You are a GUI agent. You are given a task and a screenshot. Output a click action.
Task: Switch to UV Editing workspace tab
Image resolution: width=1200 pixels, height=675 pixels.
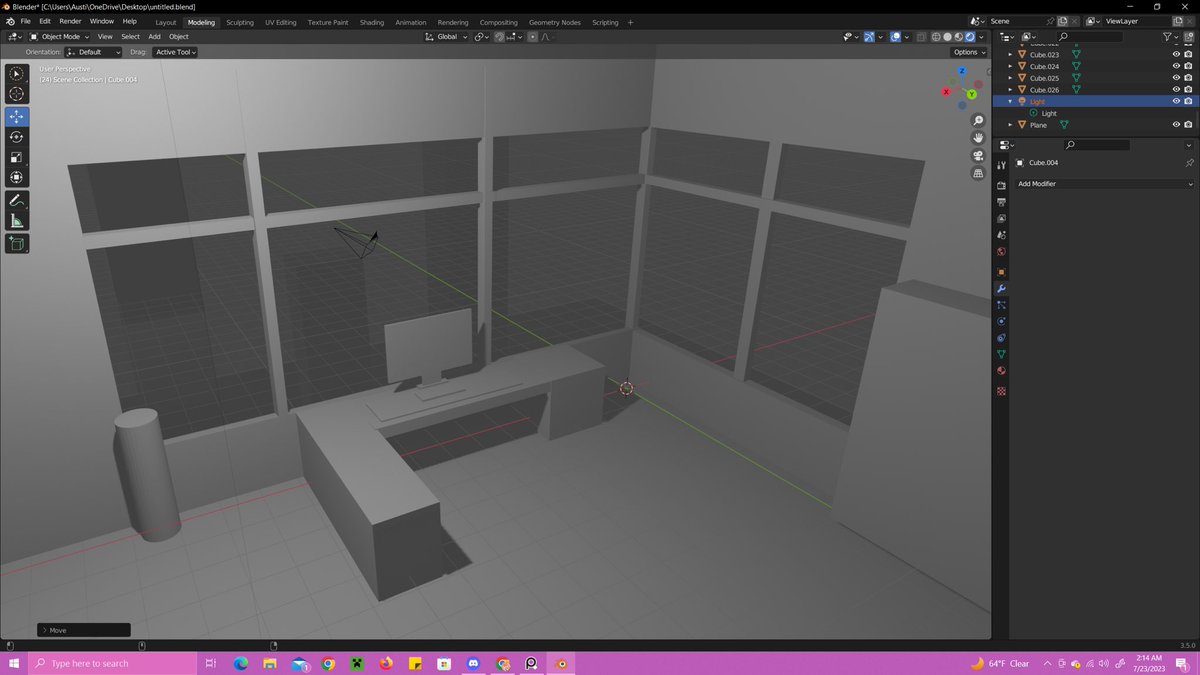click(281, 22)
